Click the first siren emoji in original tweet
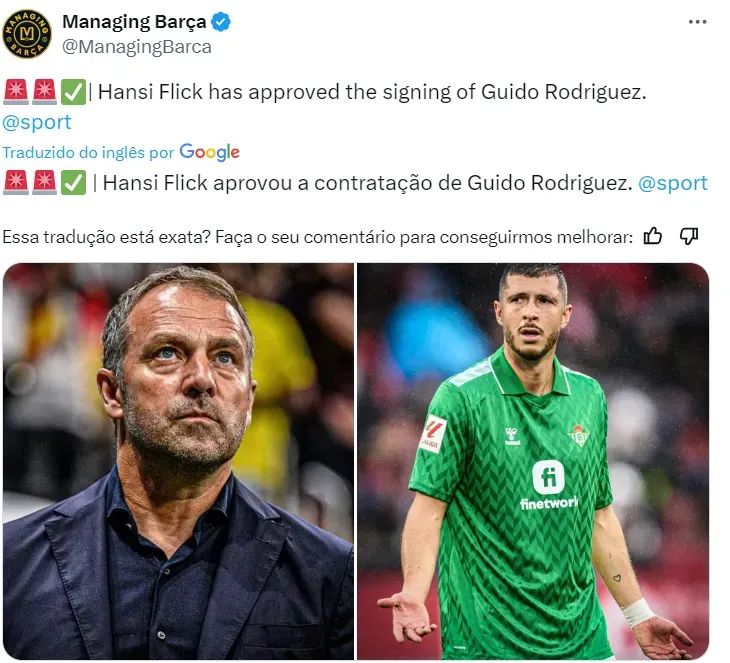The image size is (730, 663). 16,93
